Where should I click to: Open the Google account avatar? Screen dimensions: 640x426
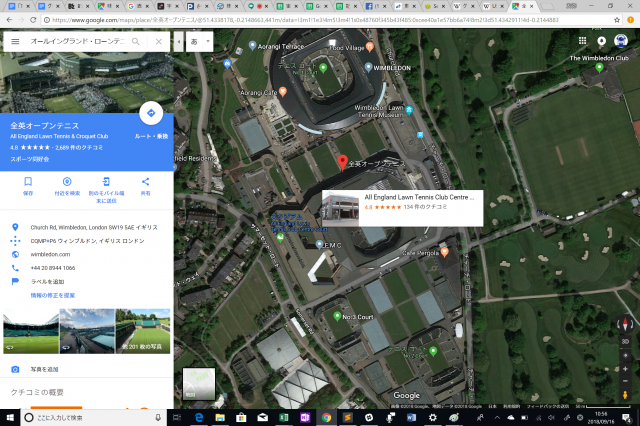(621, 41)
